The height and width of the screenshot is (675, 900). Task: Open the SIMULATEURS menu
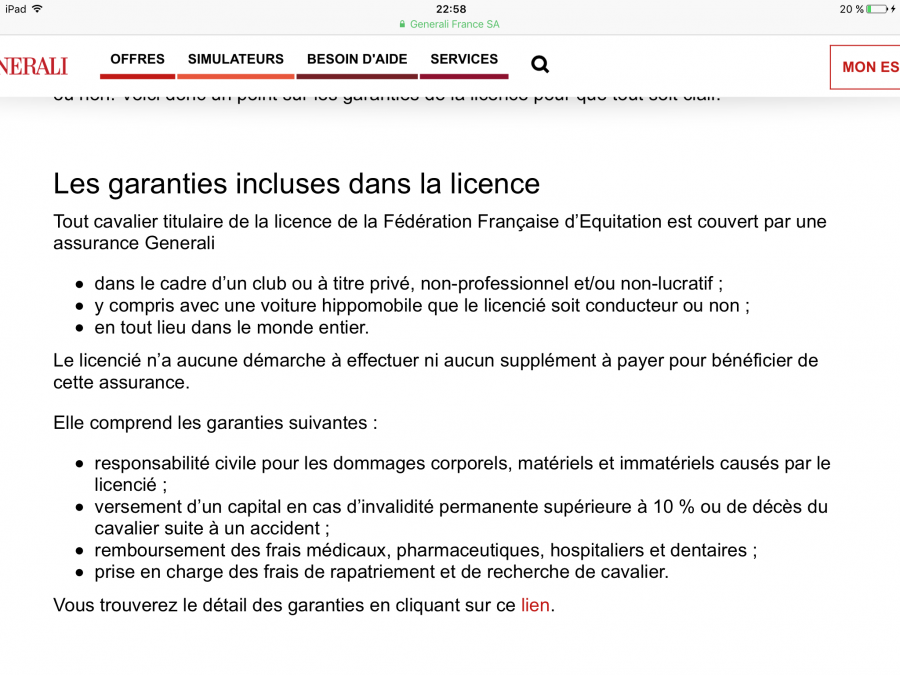[236, 59]
